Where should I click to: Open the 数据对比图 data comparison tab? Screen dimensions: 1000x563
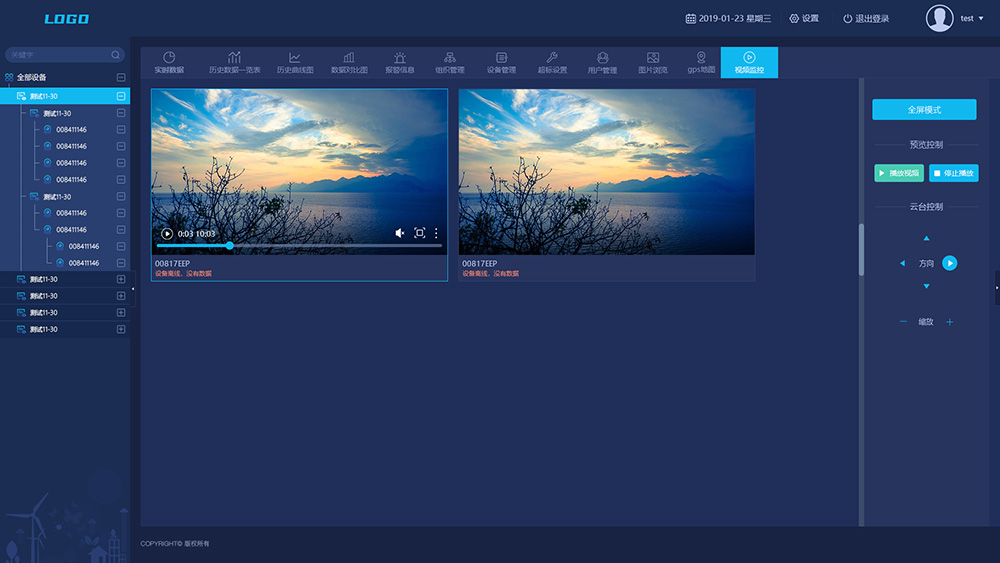pyautogui.click(x=349, y=62)
